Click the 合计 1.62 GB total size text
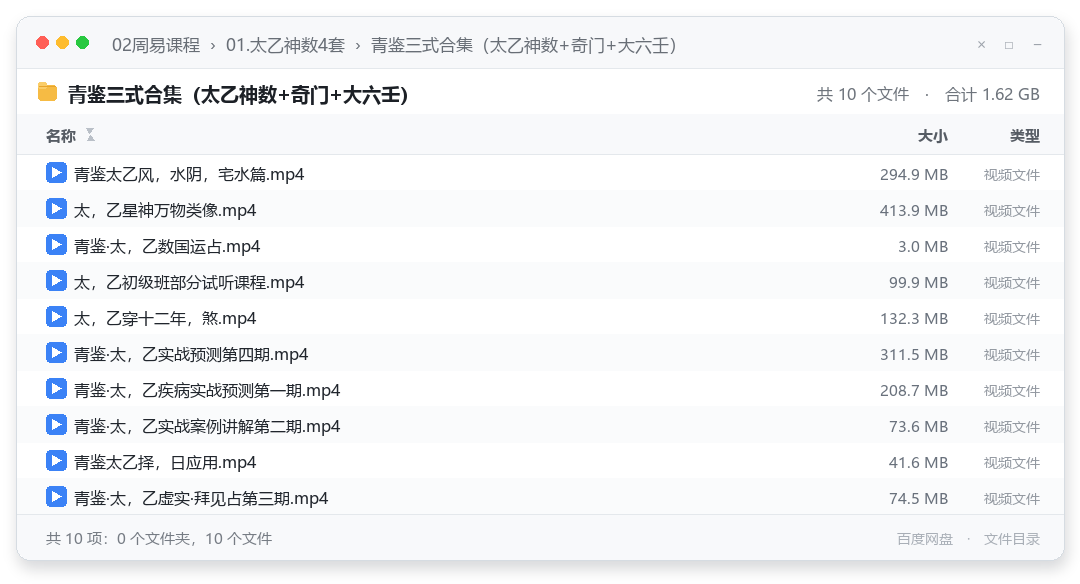This screenshot has width=1080, height=584. (992, 94)
